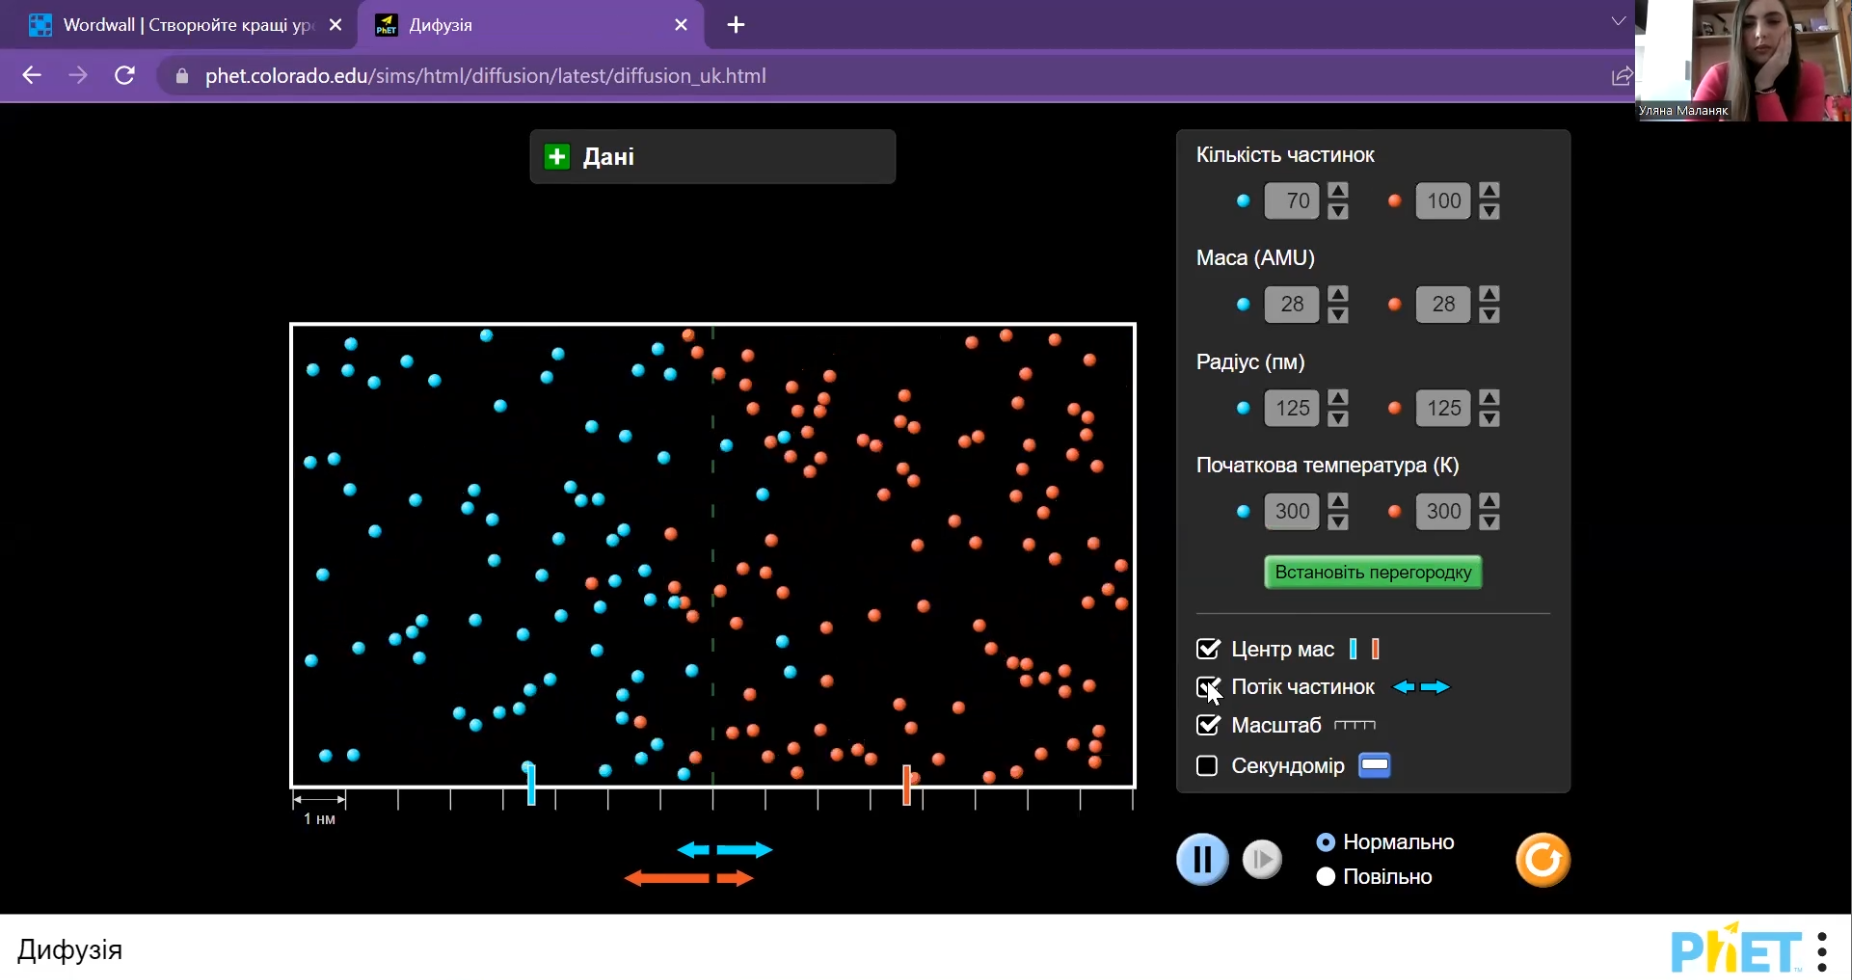This screenshot has height=980, width=1852.
Task: Open a new browser tab with the plus
Action: tap(736, 25)
